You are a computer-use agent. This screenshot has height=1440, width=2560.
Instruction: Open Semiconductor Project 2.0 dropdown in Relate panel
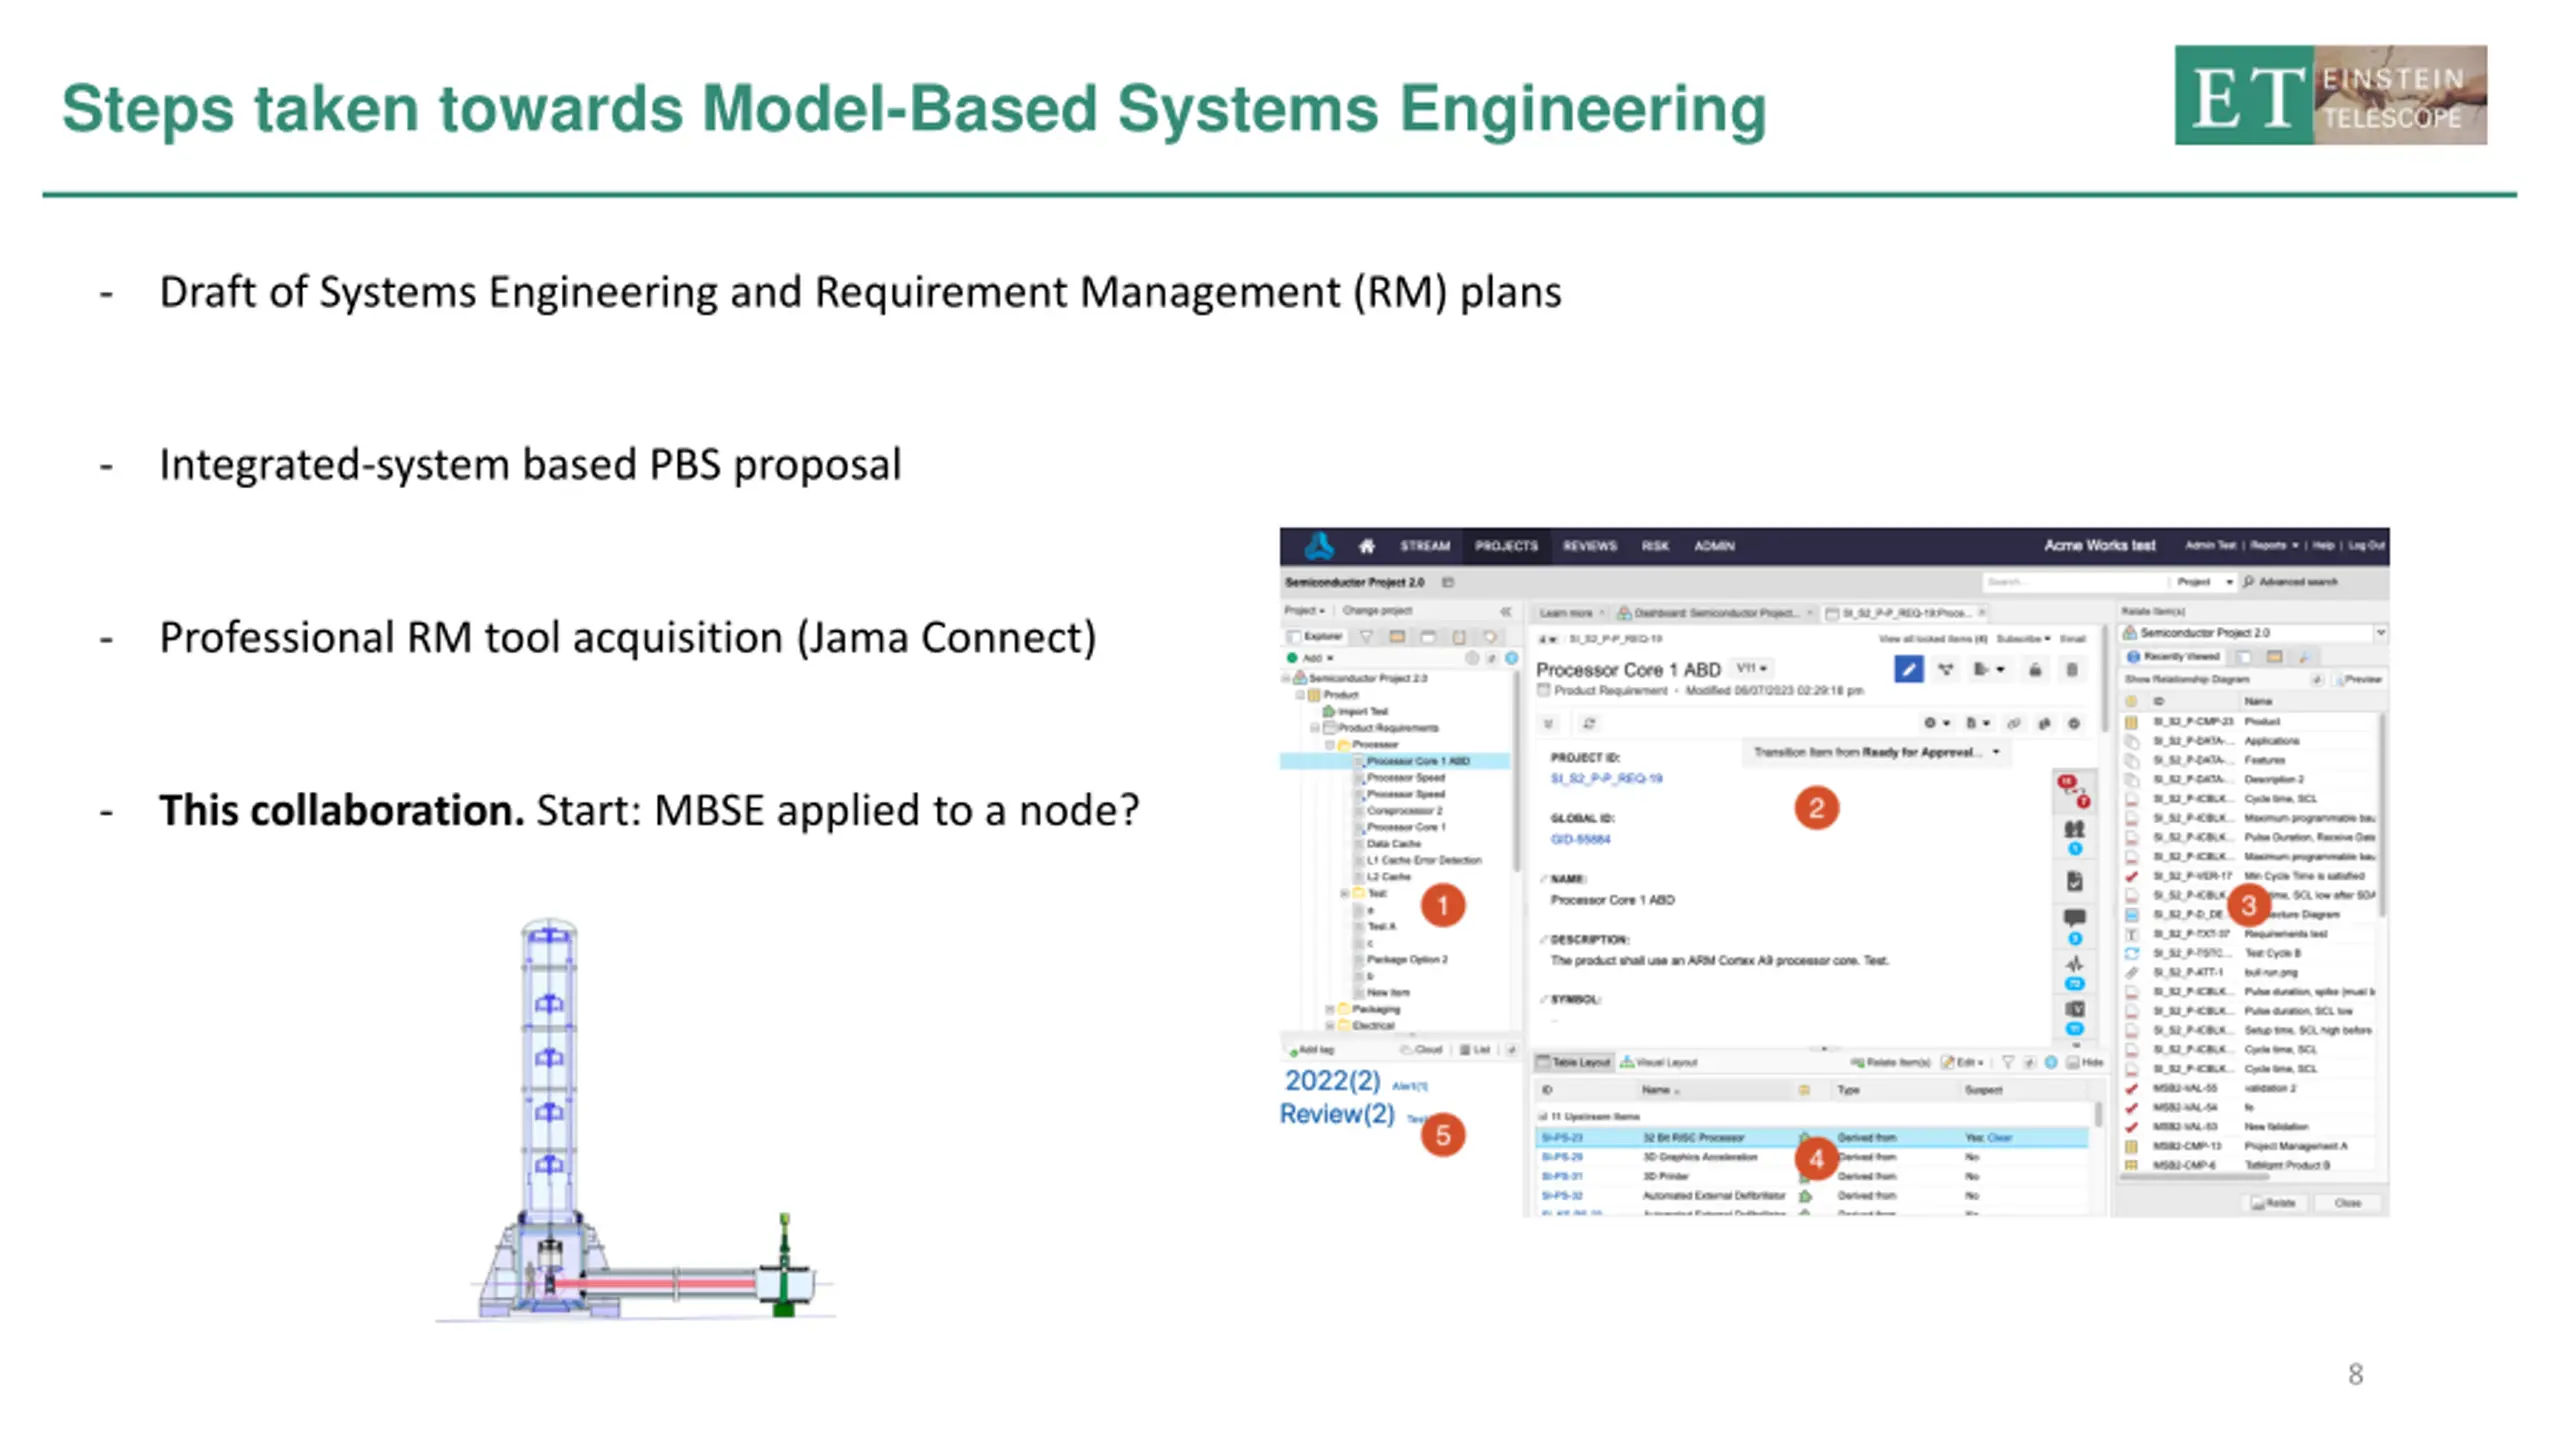point(2254,633)
